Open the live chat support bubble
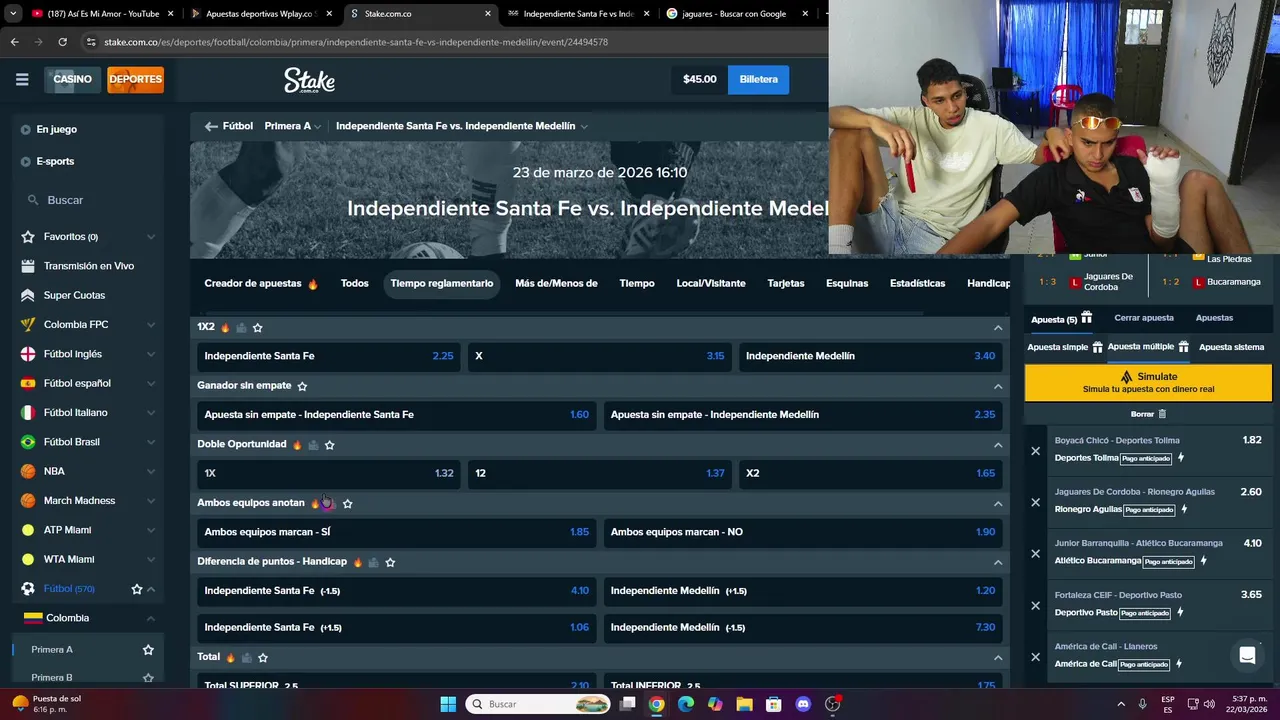This screenshot has height=720, width=1280. coord(1247,656)
